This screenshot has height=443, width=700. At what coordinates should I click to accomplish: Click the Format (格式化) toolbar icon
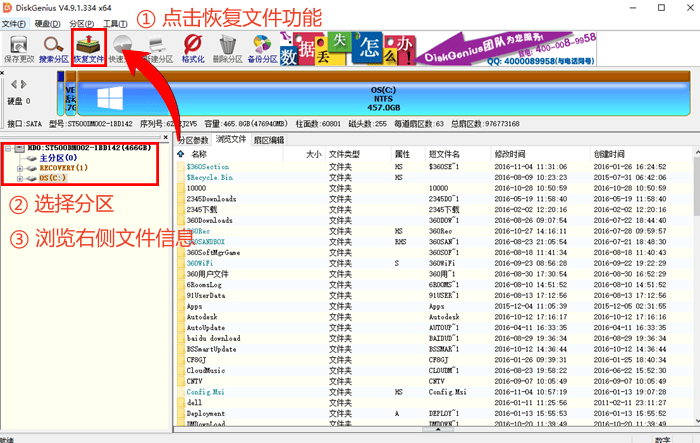(193, 49)
